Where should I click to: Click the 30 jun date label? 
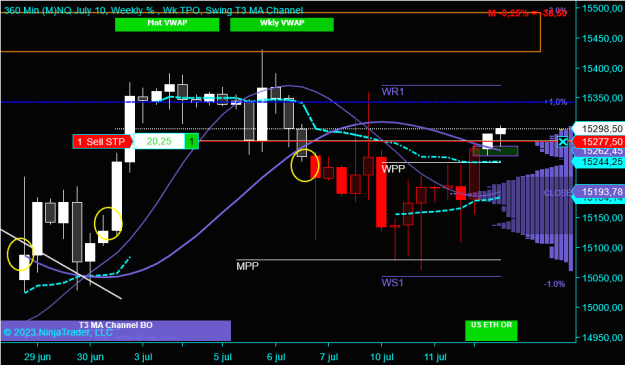pyautogui.click(x=90, y=357)
